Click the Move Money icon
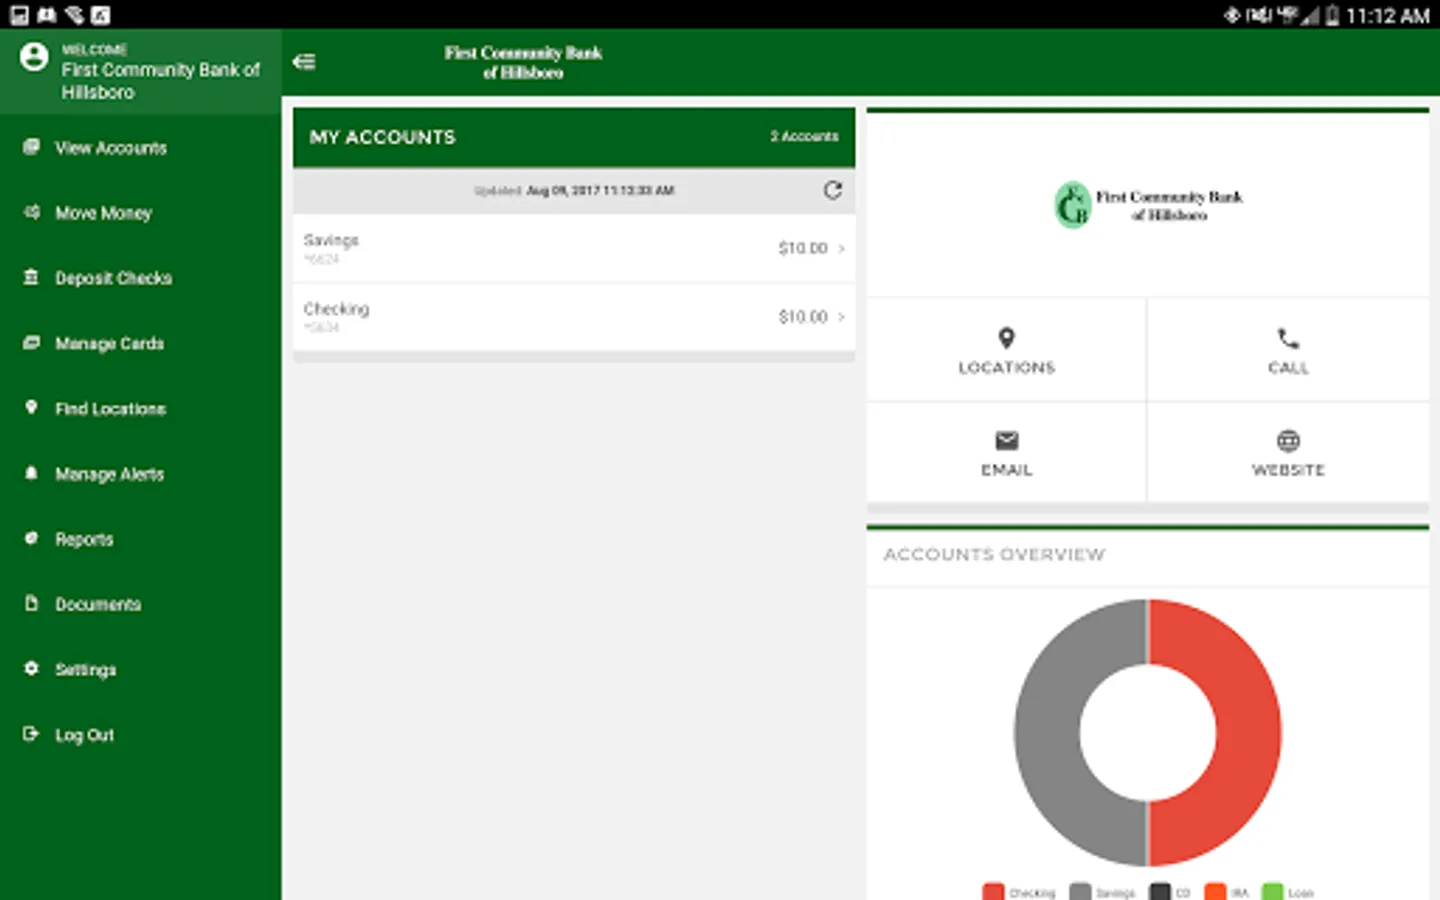Viewport: 1440px width, 900px height. pyautogui.click(x=31, y=212)
